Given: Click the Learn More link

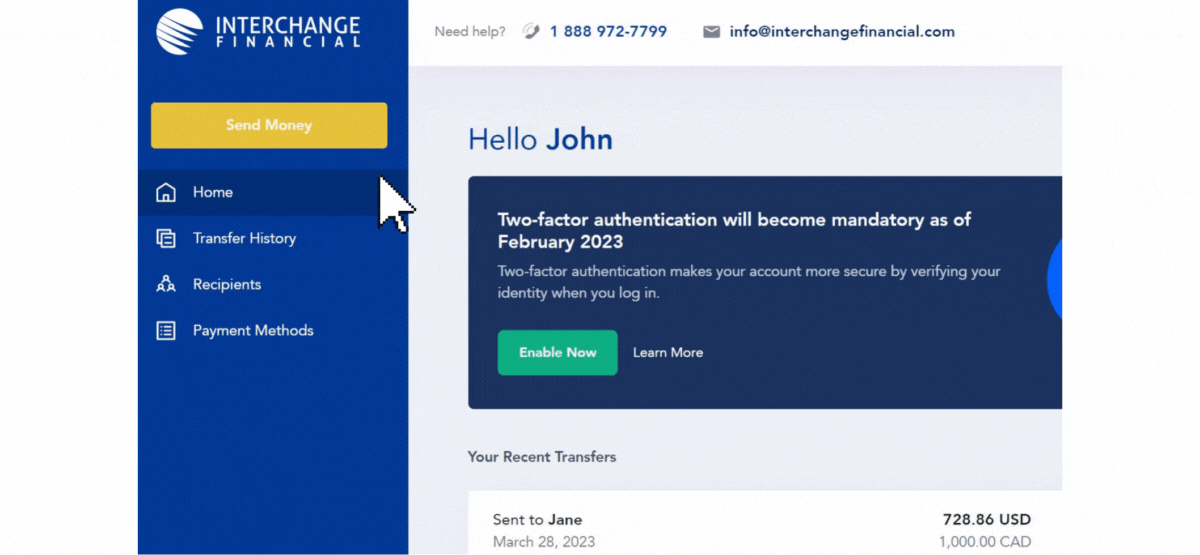Looking at the screenshot, I should click(668, 353).
